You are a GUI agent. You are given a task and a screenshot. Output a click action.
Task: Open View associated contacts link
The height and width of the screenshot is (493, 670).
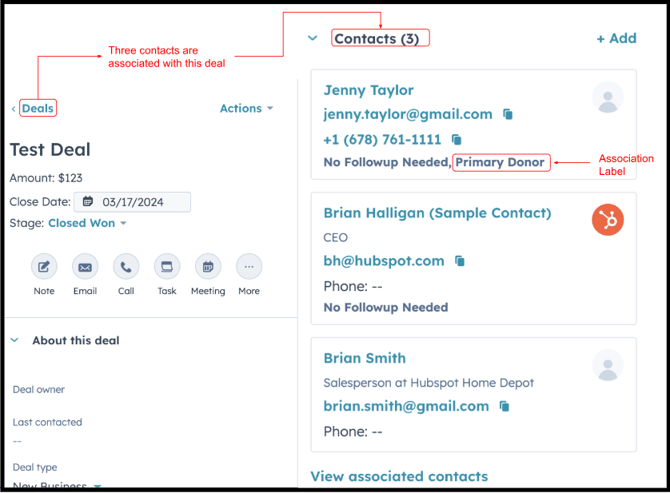(x=399, y=476)
